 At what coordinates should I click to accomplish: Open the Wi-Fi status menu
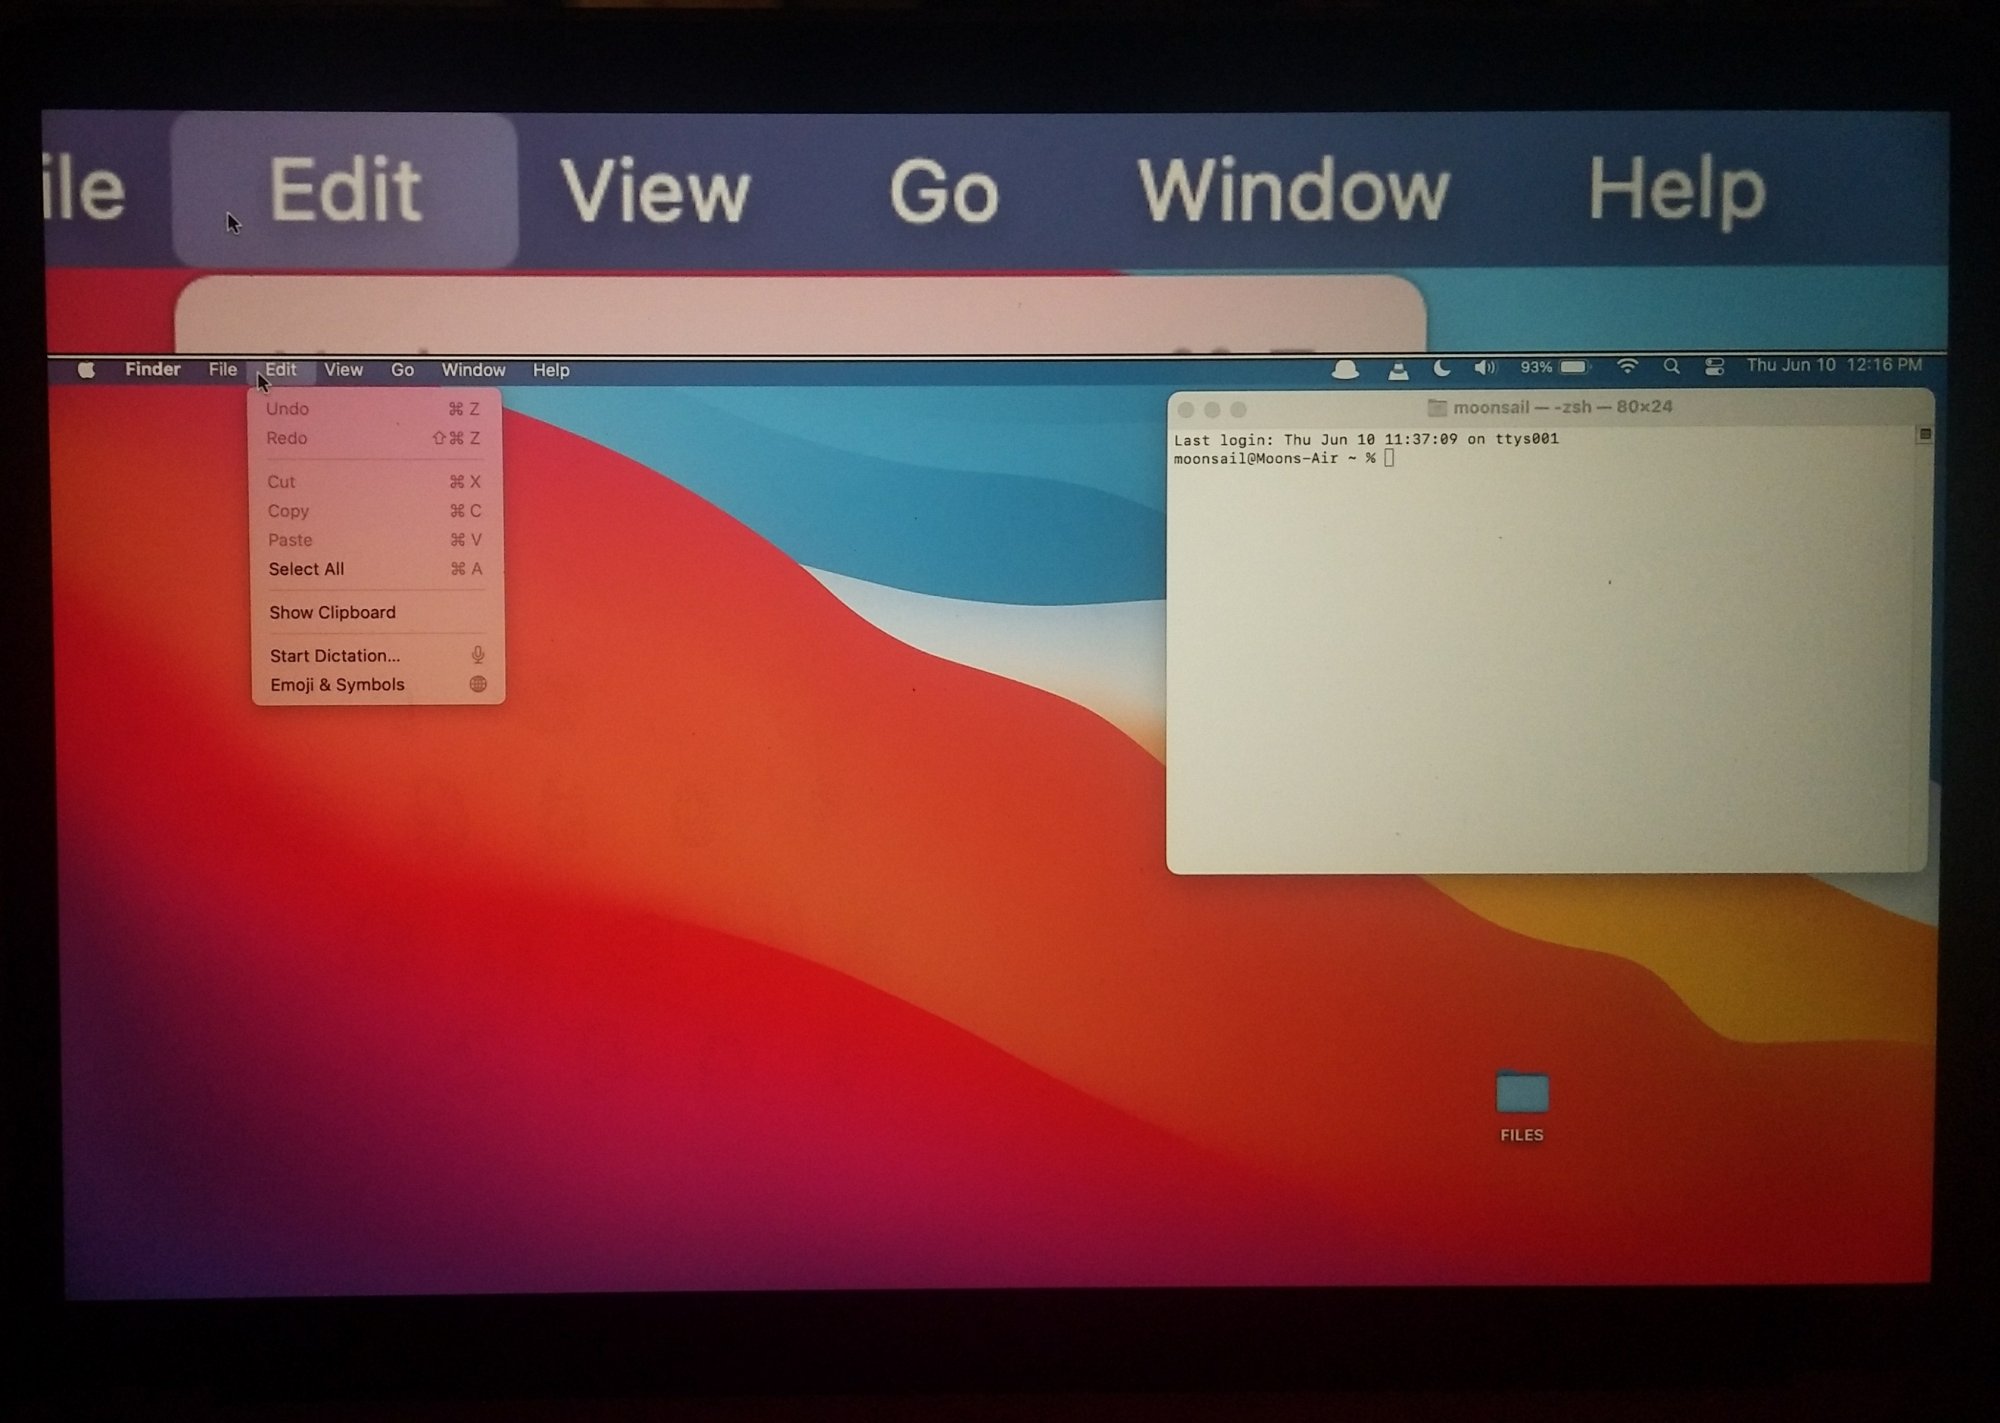[x=1627, y=367]
